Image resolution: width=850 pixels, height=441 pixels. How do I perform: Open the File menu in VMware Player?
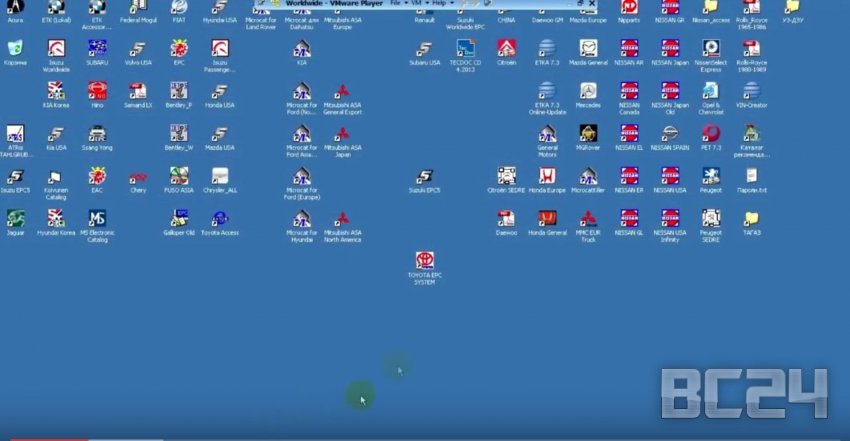coord(395,4)
